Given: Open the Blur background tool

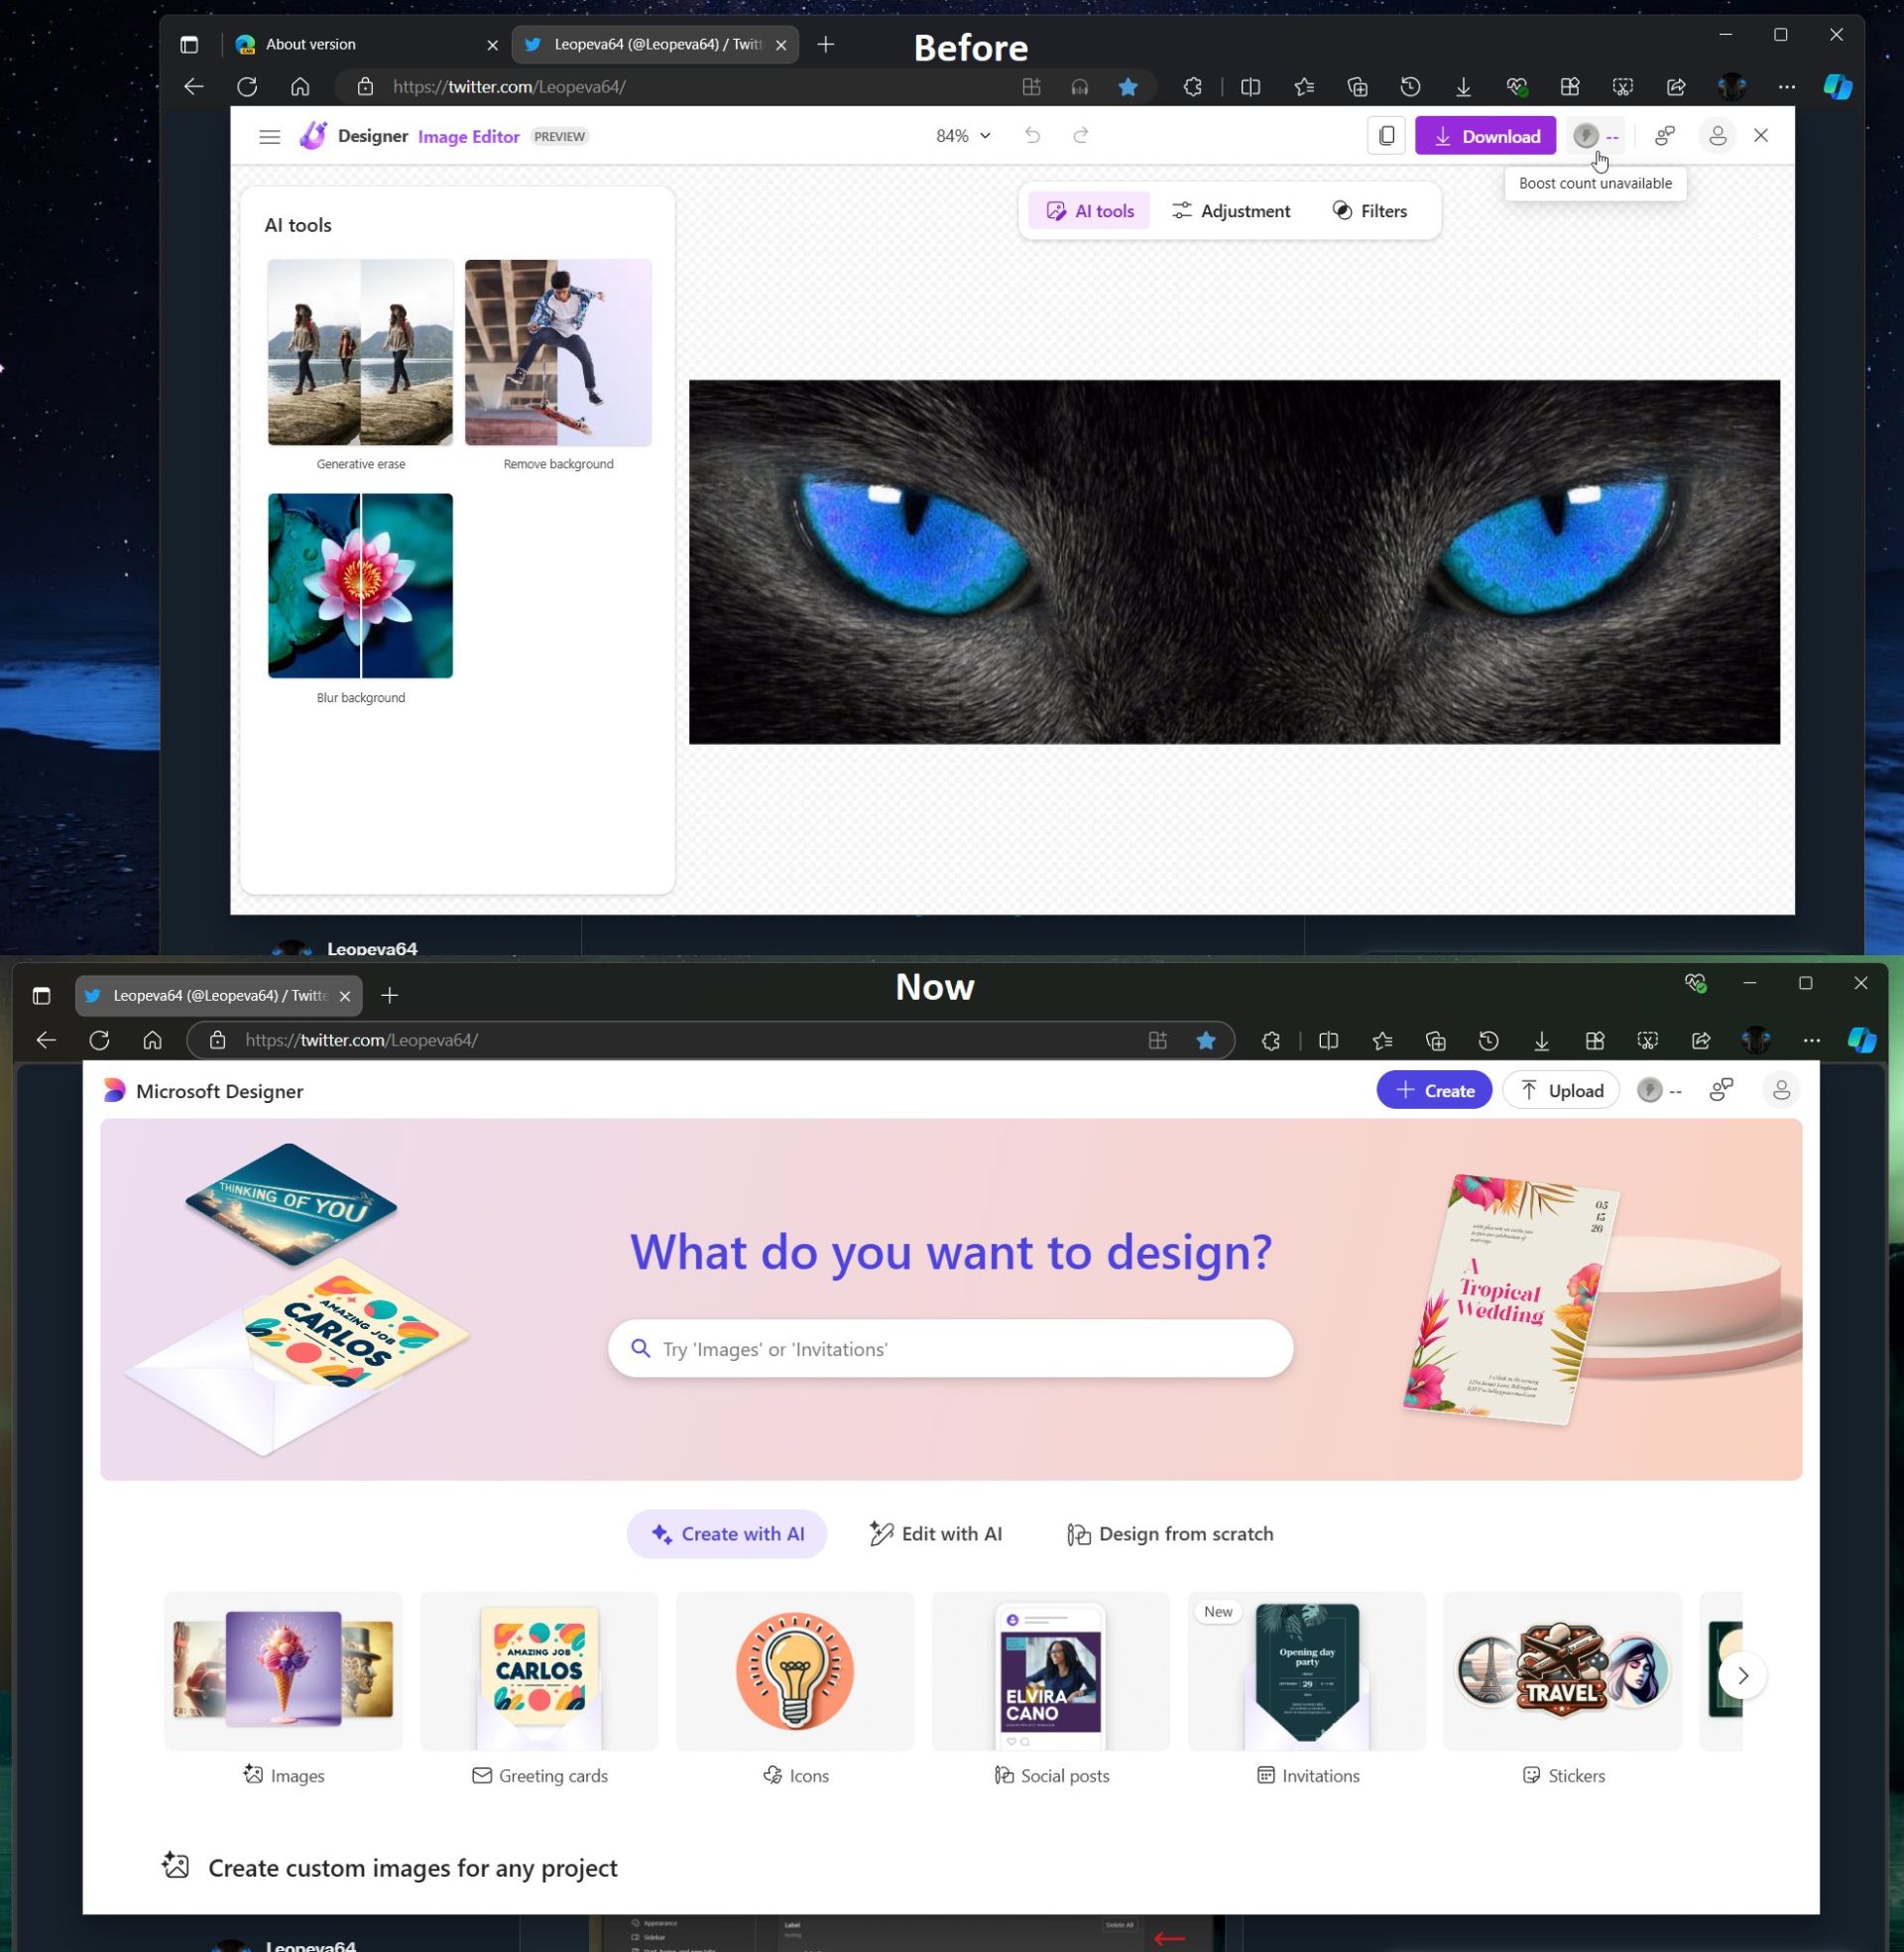Looking at the screenshot, I should pyautogui.click(x=361, y=584).
